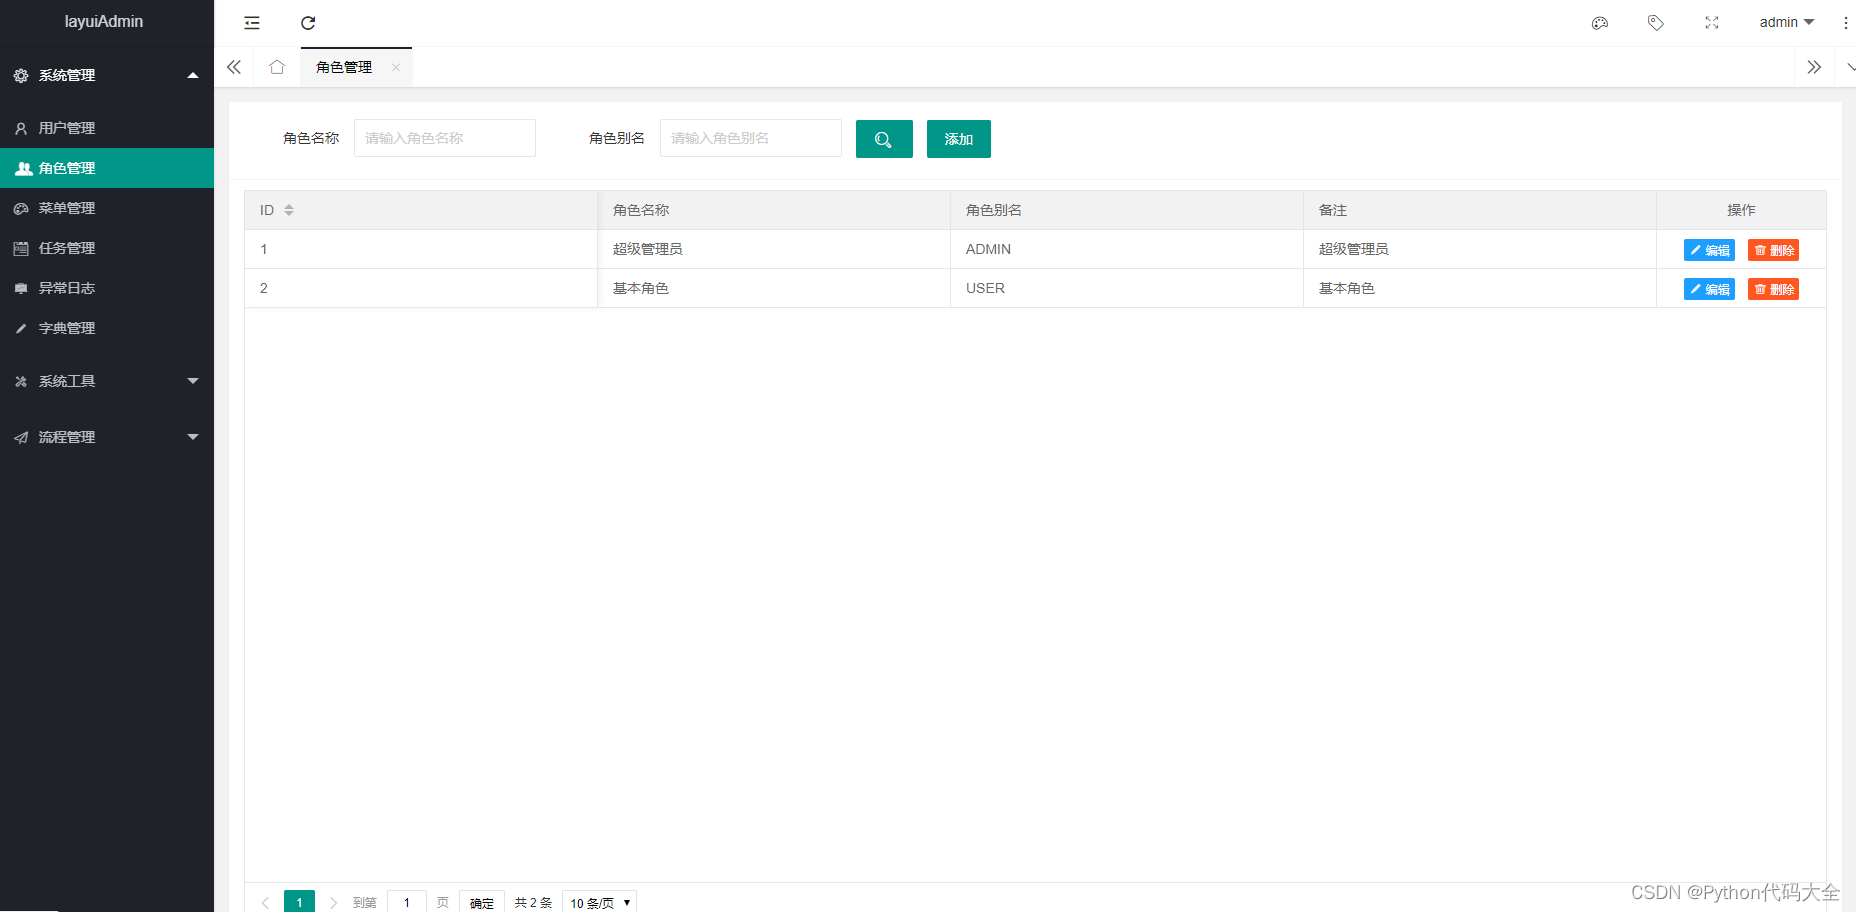Click the green 添加 add button
Image resolution: width=1856 pixels, height=912 pixels.
pyautogui.click(x=958, y=139)
